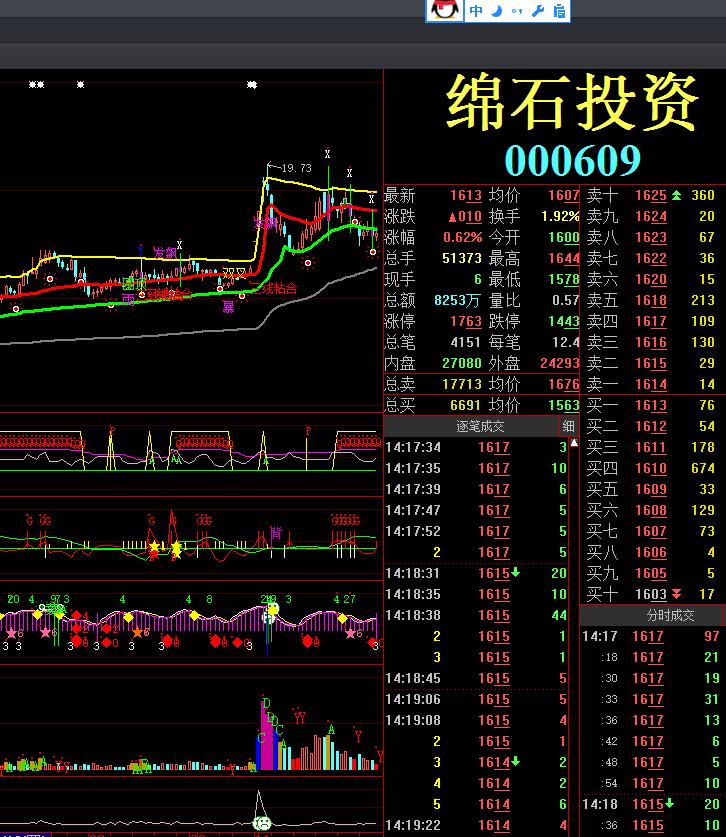Click the 14:17 minute trade row
Image resolution: width=726 pixels, height=837 pixels.
(x=651, y=636)
